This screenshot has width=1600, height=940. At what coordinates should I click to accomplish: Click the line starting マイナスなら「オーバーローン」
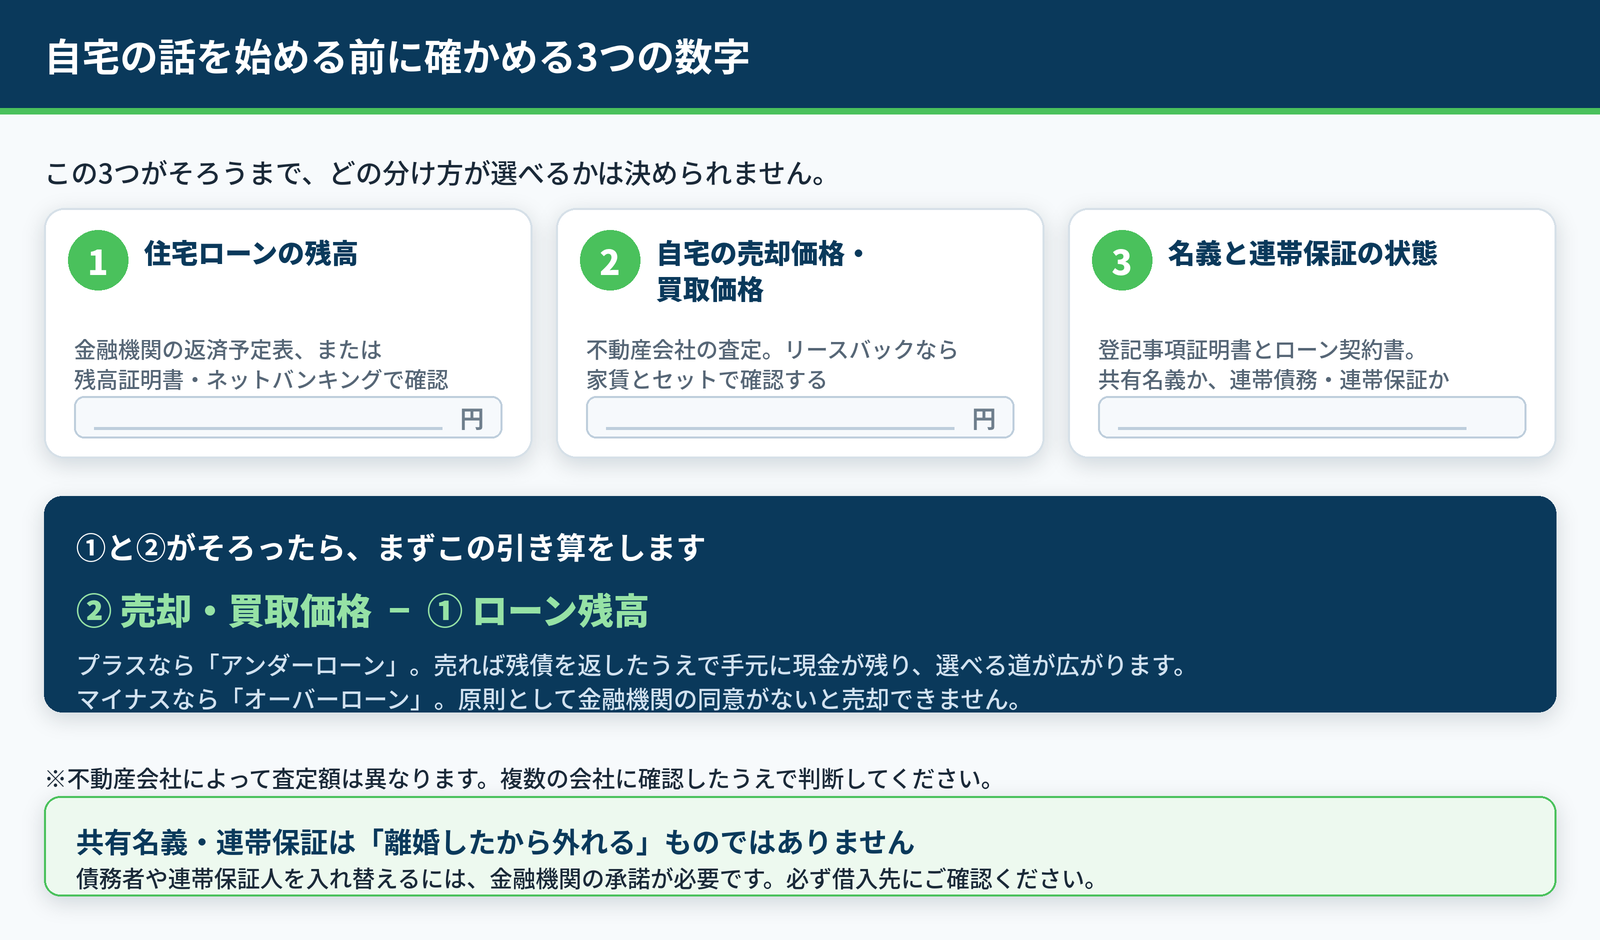549,699
